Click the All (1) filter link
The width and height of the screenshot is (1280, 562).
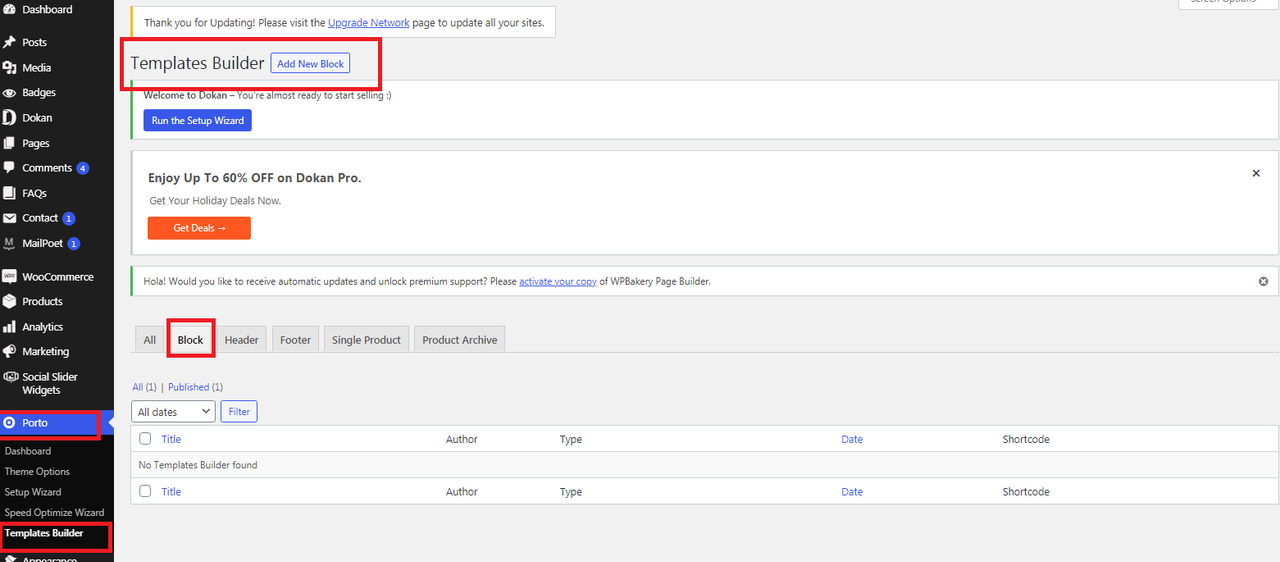tap(144, 387)
